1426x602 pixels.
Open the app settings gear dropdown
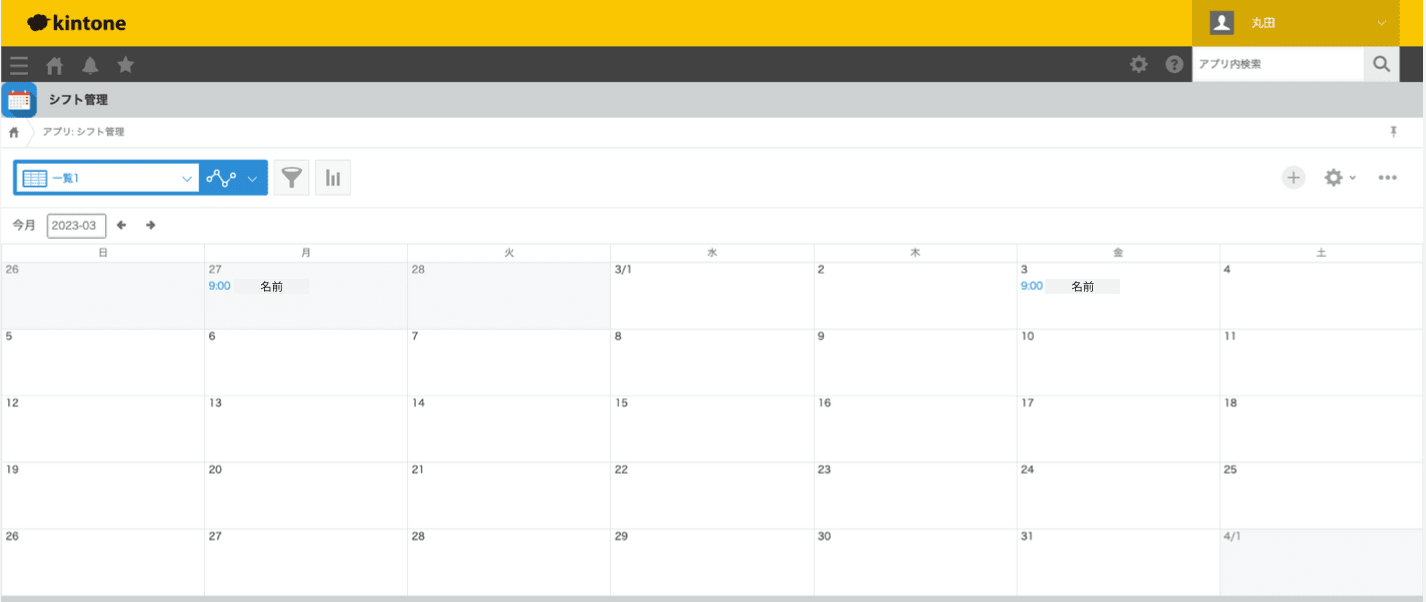coord(1339,178)
